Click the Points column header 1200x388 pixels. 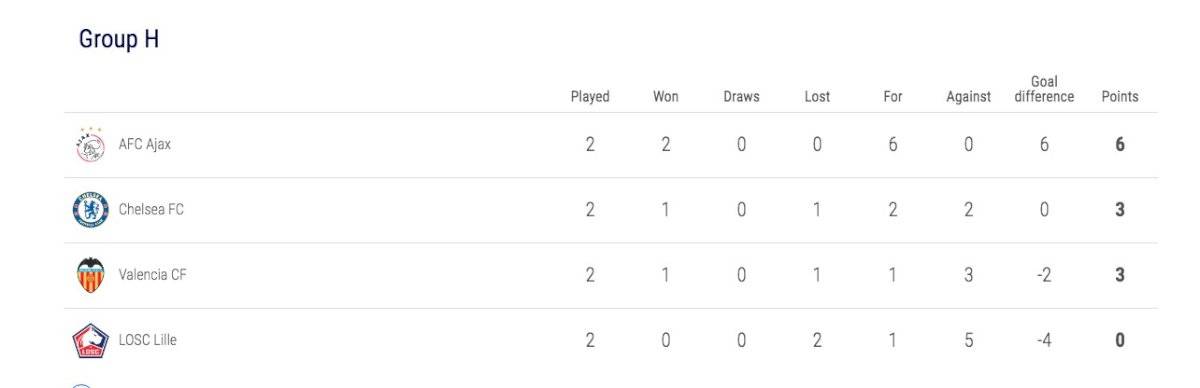(x=1120, y=97)
